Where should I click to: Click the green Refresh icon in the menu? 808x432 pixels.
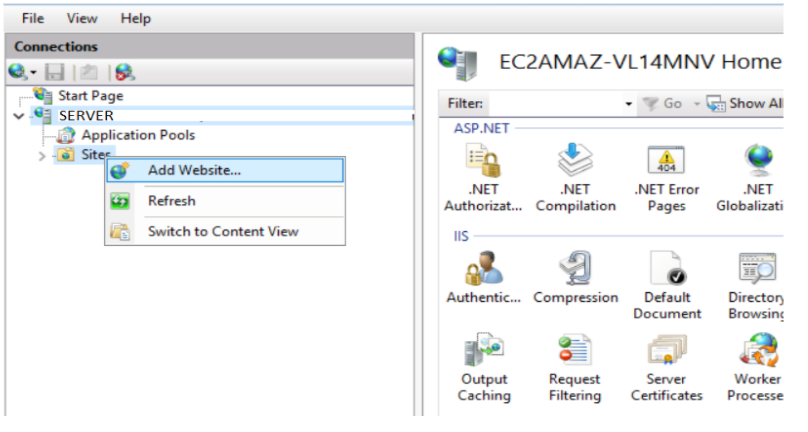[120, 201]
